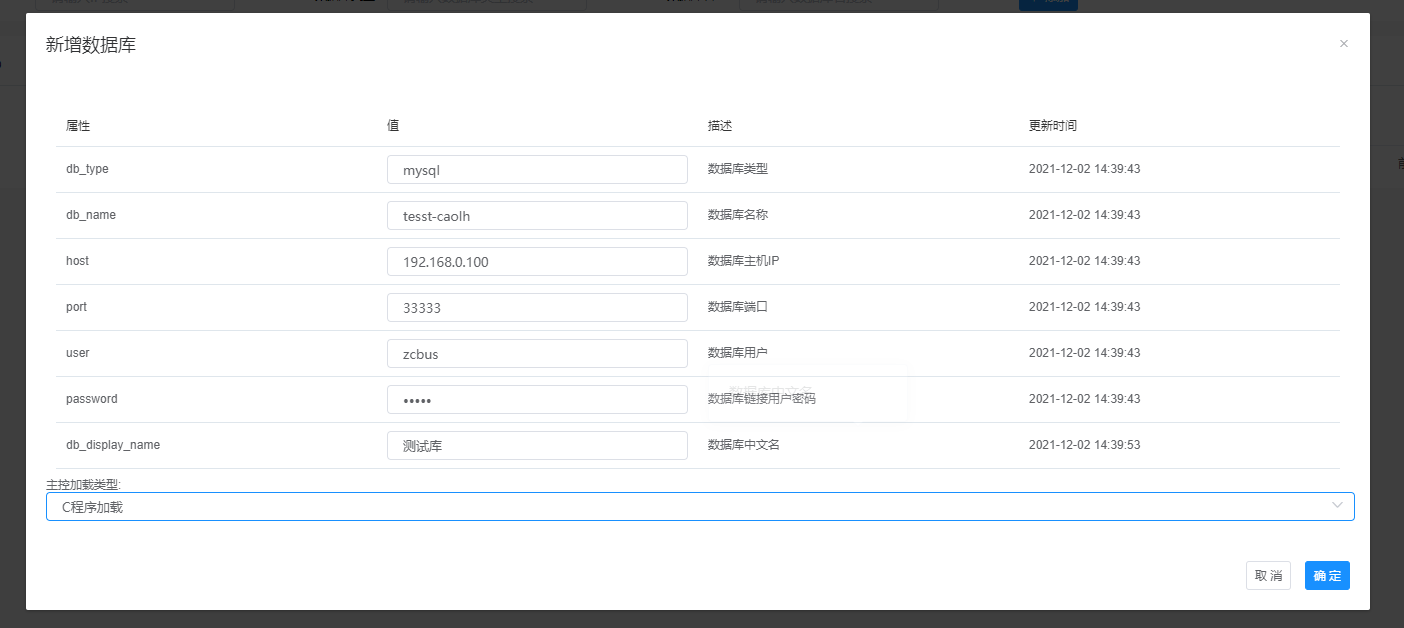This screenshot has height=628, width=1404.
Task: Click the 更新时间 column header
Action: [1052, 126]
